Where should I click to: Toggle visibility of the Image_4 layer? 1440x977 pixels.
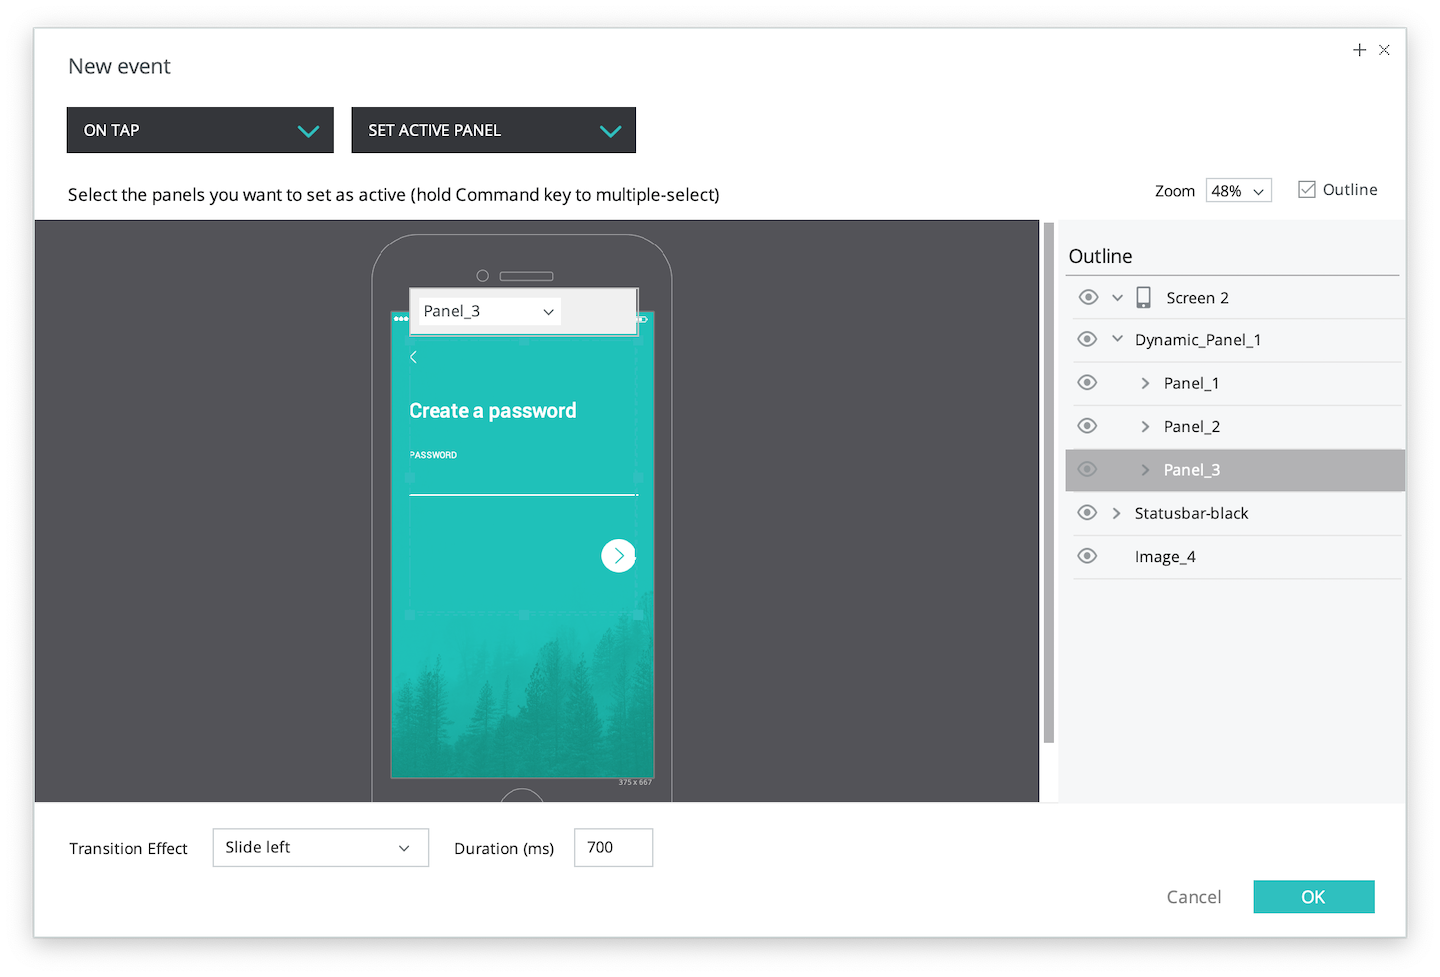(x=1087, y=556)
